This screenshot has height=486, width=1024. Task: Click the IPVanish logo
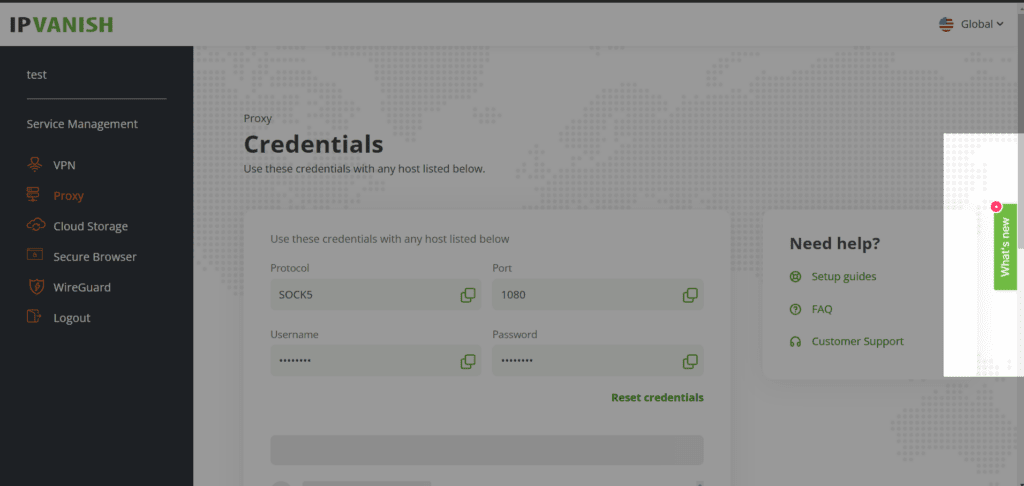(x=61, y=24)
